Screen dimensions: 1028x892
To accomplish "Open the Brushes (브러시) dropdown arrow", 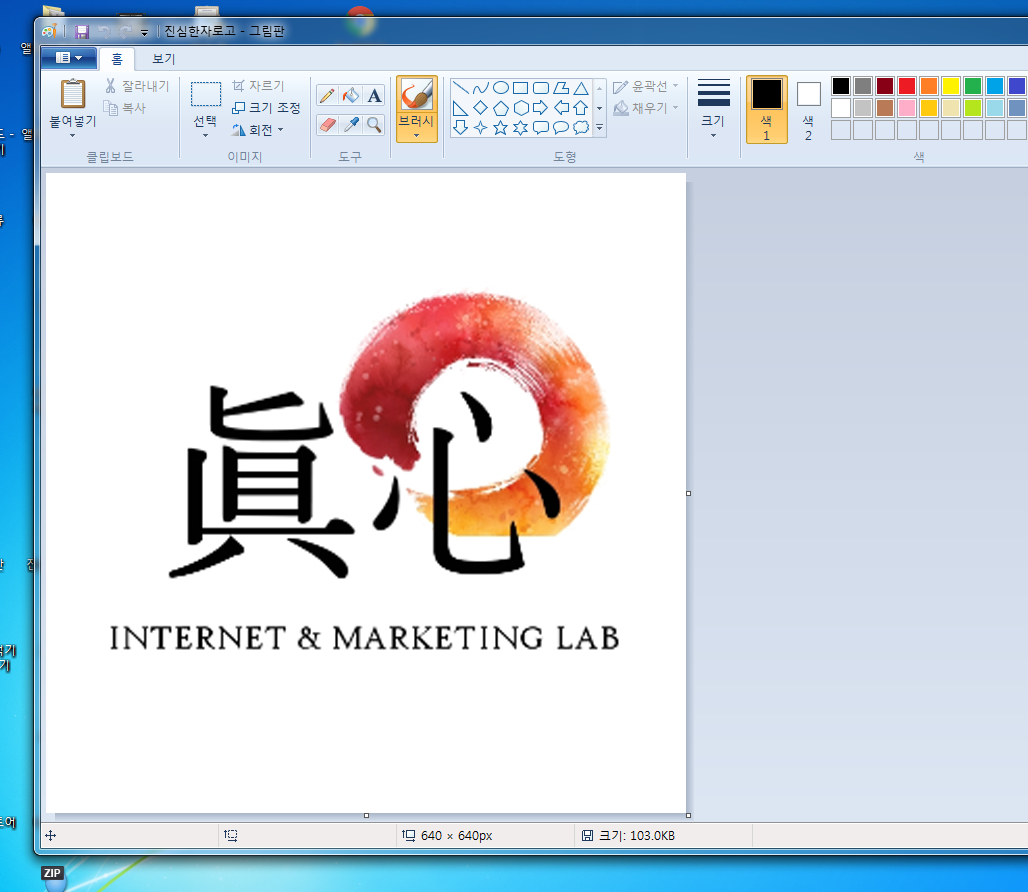I will [x=416, y=136].
